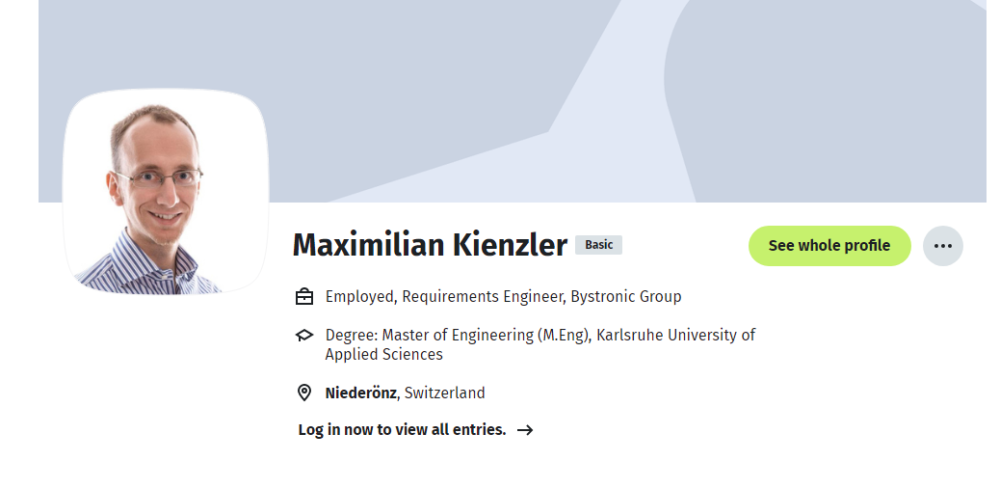This screenshot has height=488, width=1000.
Task: Click the Switzerland country text
Action: click(x=445, y=393)
